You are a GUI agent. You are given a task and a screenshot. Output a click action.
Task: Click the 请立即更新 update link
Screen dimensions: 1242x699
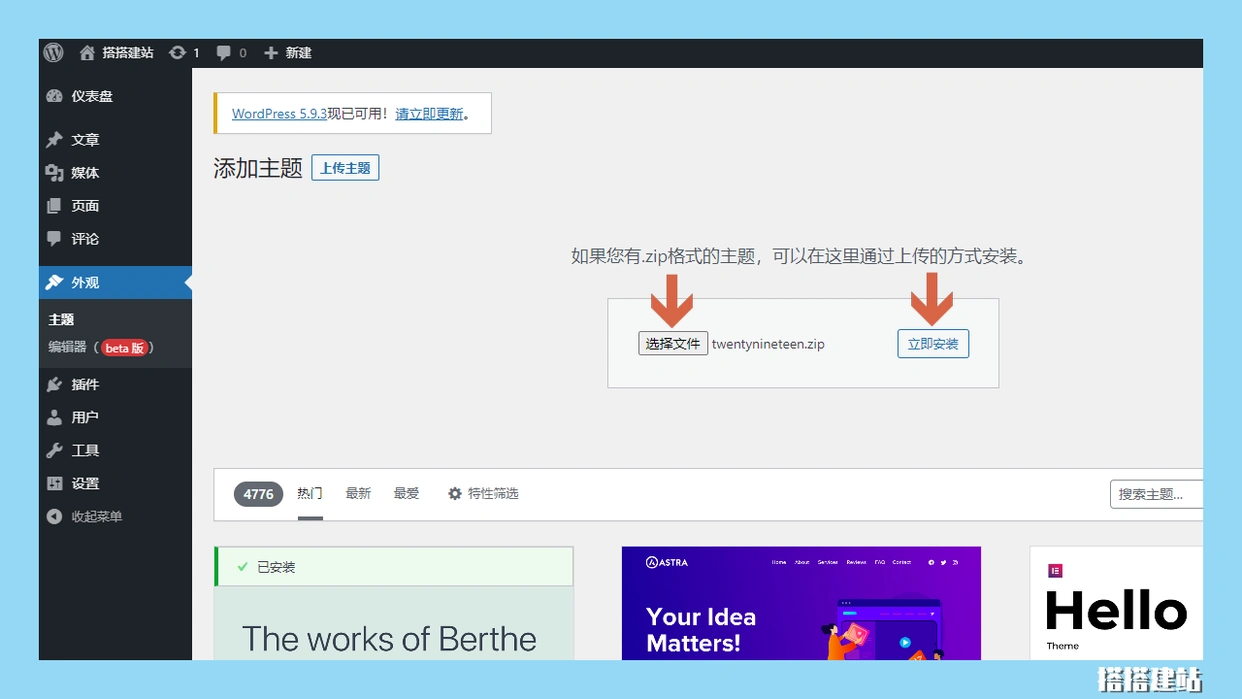point(429,114)
